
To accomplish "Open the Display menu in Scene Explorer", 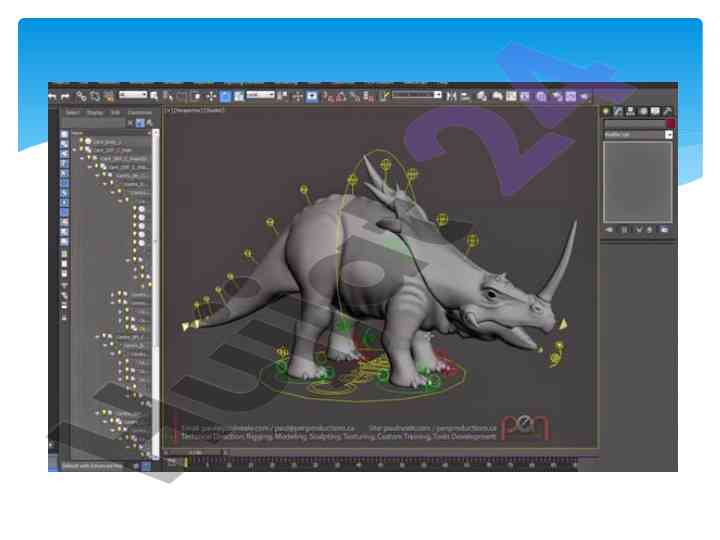I will click(x=94, y=112).
